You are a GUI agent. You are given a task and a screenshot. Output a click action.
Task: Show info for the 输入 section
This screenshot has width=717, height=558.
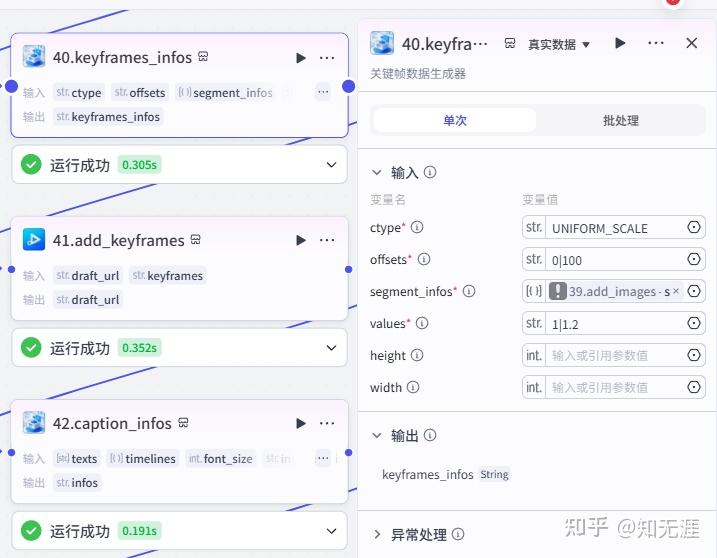(x=430, y=172)
